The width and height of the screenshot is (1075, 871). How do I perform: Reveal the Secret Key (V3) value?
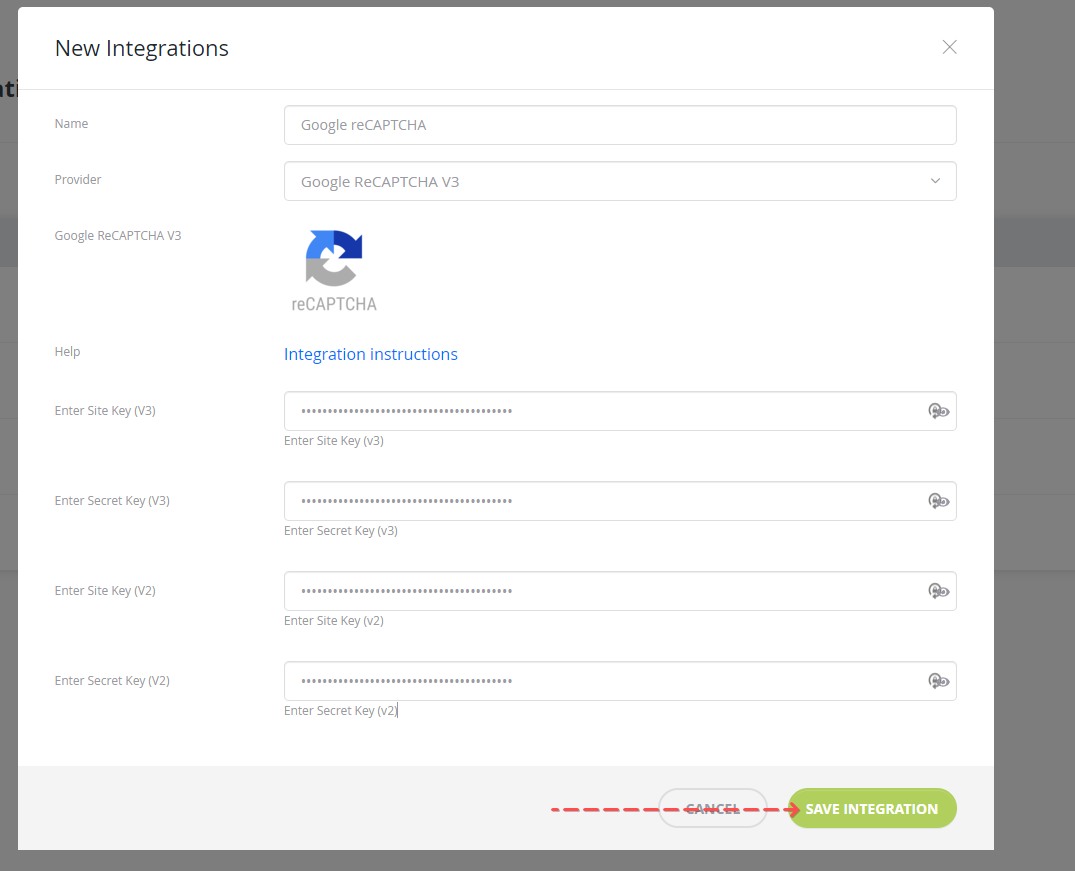pos(939,501)
